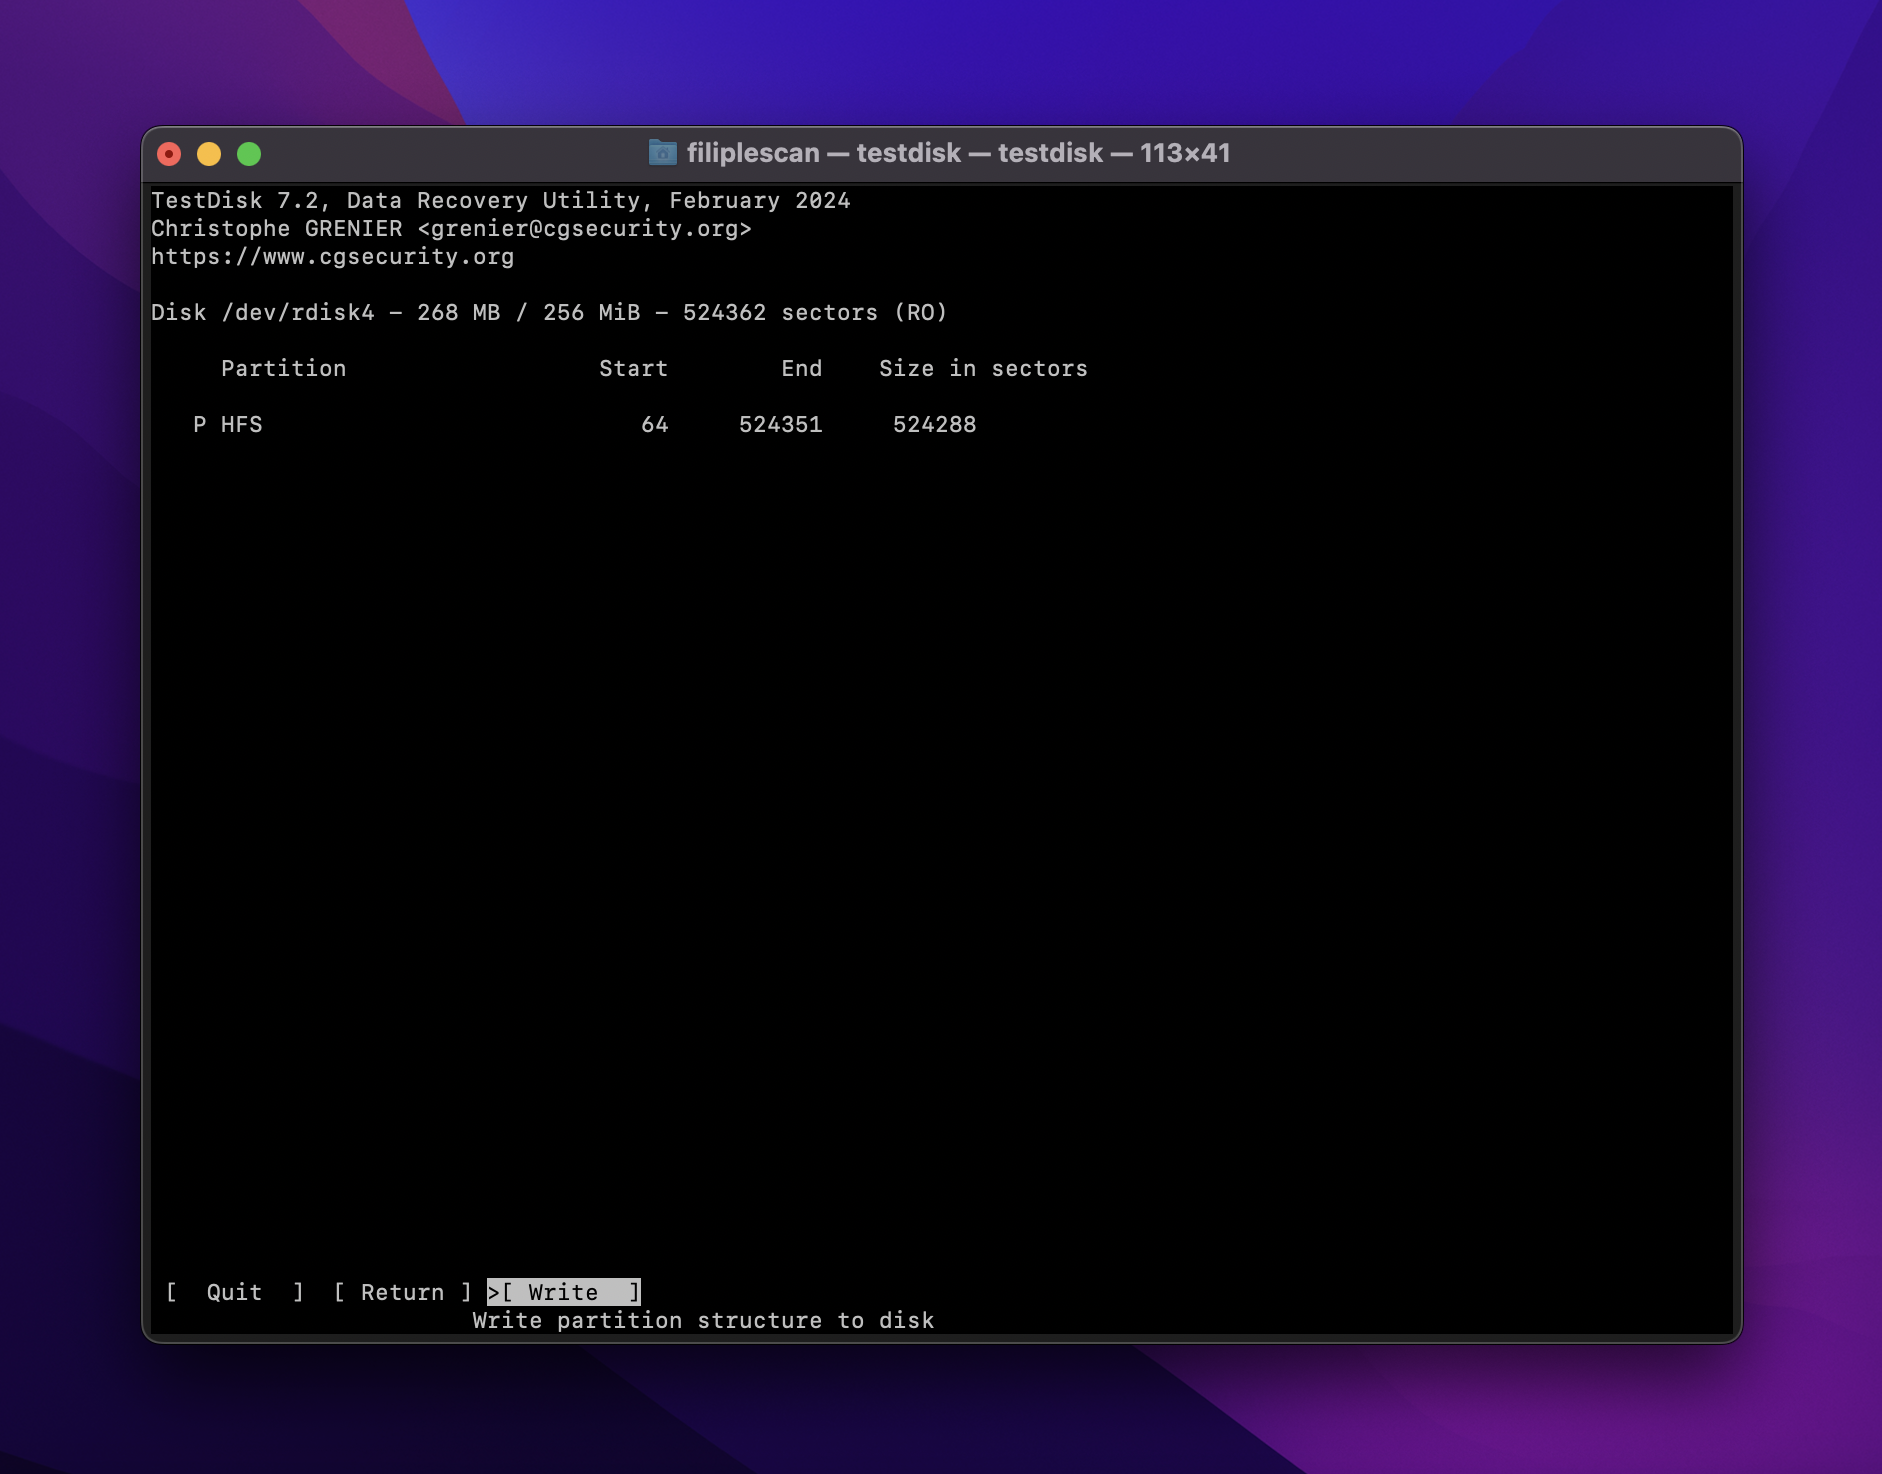Click the grenier@cgsecurity.org email address

(584, 228)
